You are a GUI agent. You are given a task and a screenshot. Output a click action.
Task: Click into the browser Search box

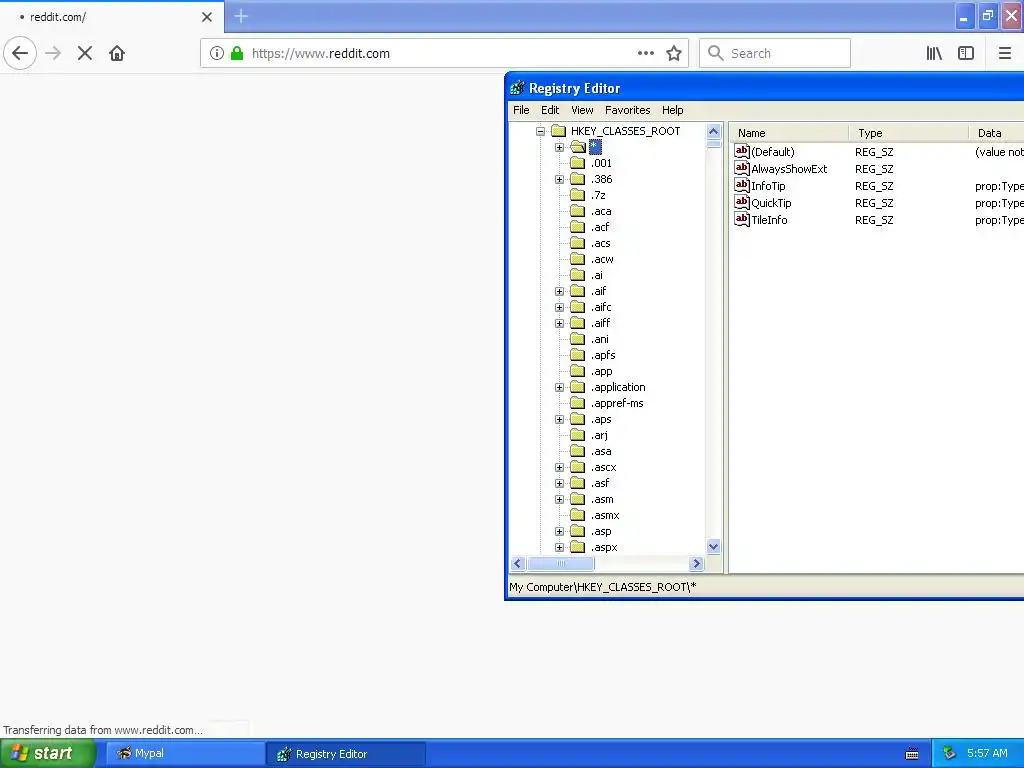pyautogui.click(x=775, y=54)
